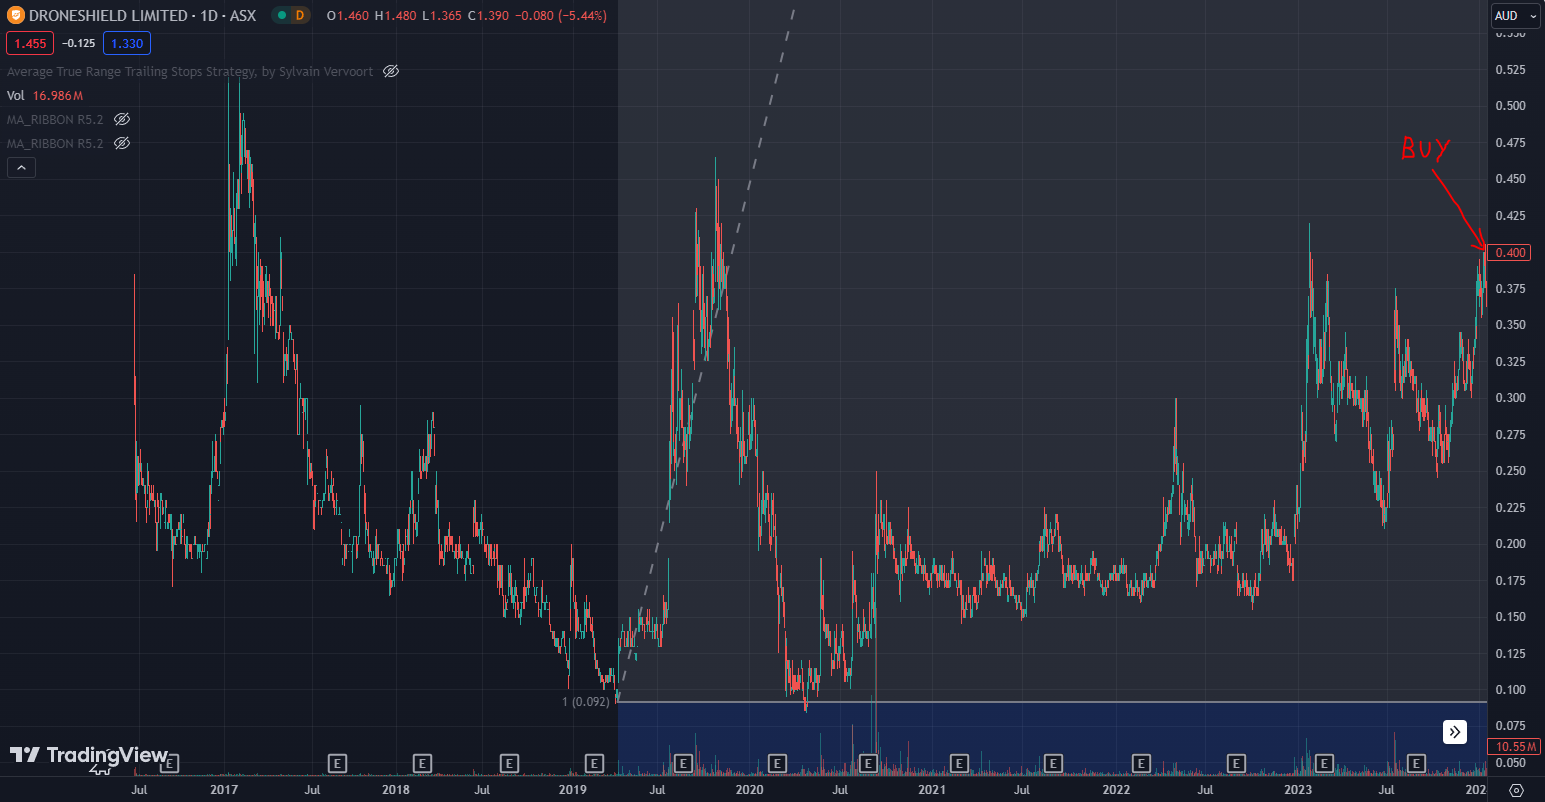Click the red 1.455 bid price label

[x=29, y=43]
